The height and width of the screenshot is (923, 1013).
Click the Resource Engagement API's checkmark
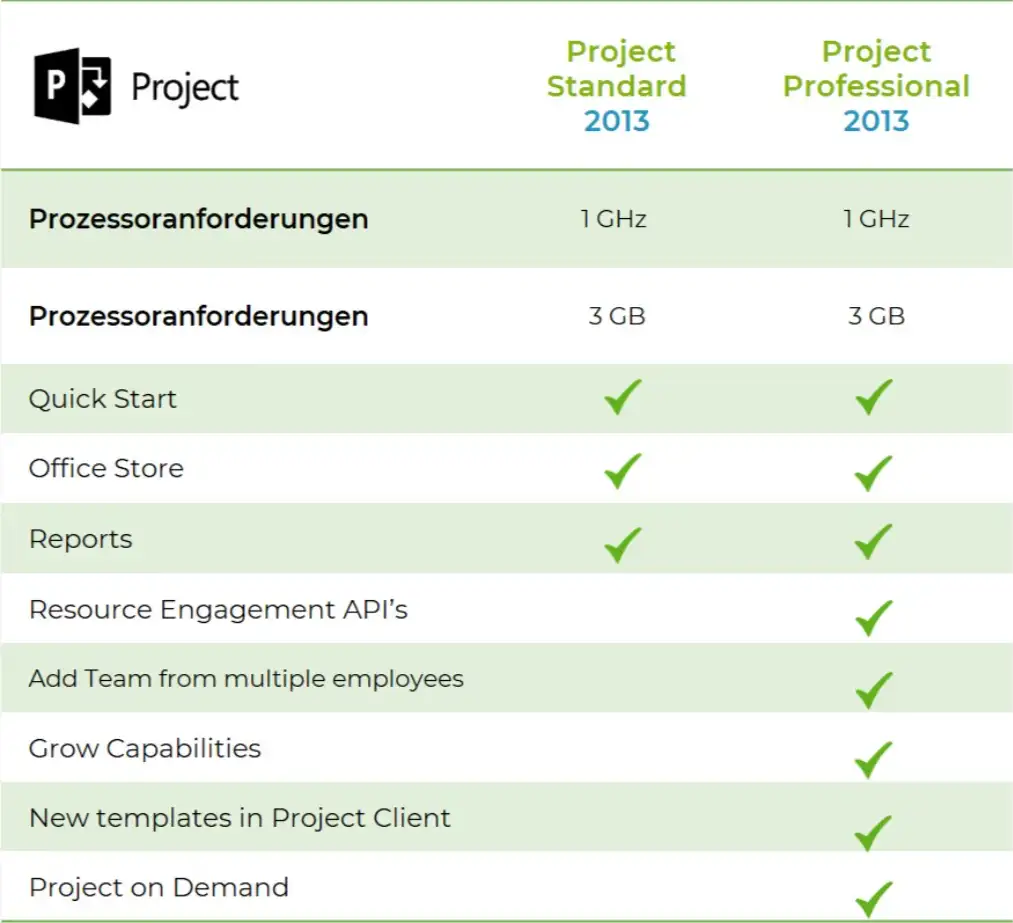[874, 619]
